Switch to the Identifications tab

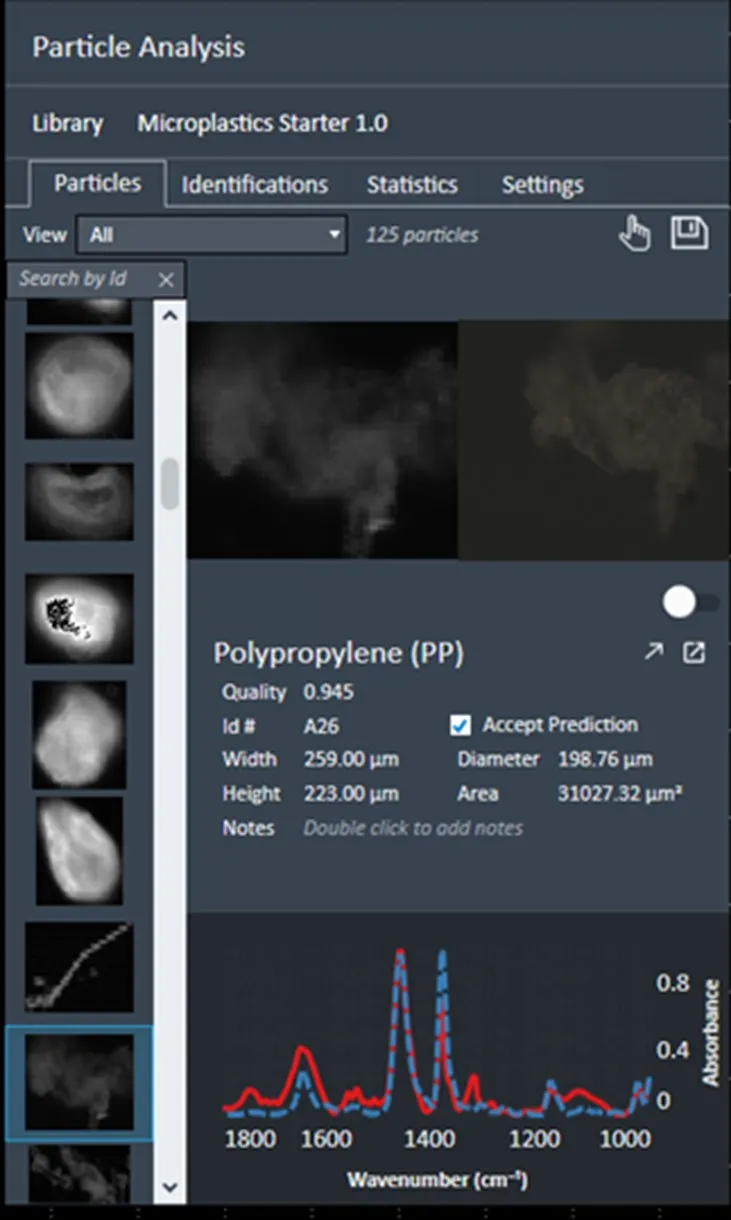(x=254, y=185)
